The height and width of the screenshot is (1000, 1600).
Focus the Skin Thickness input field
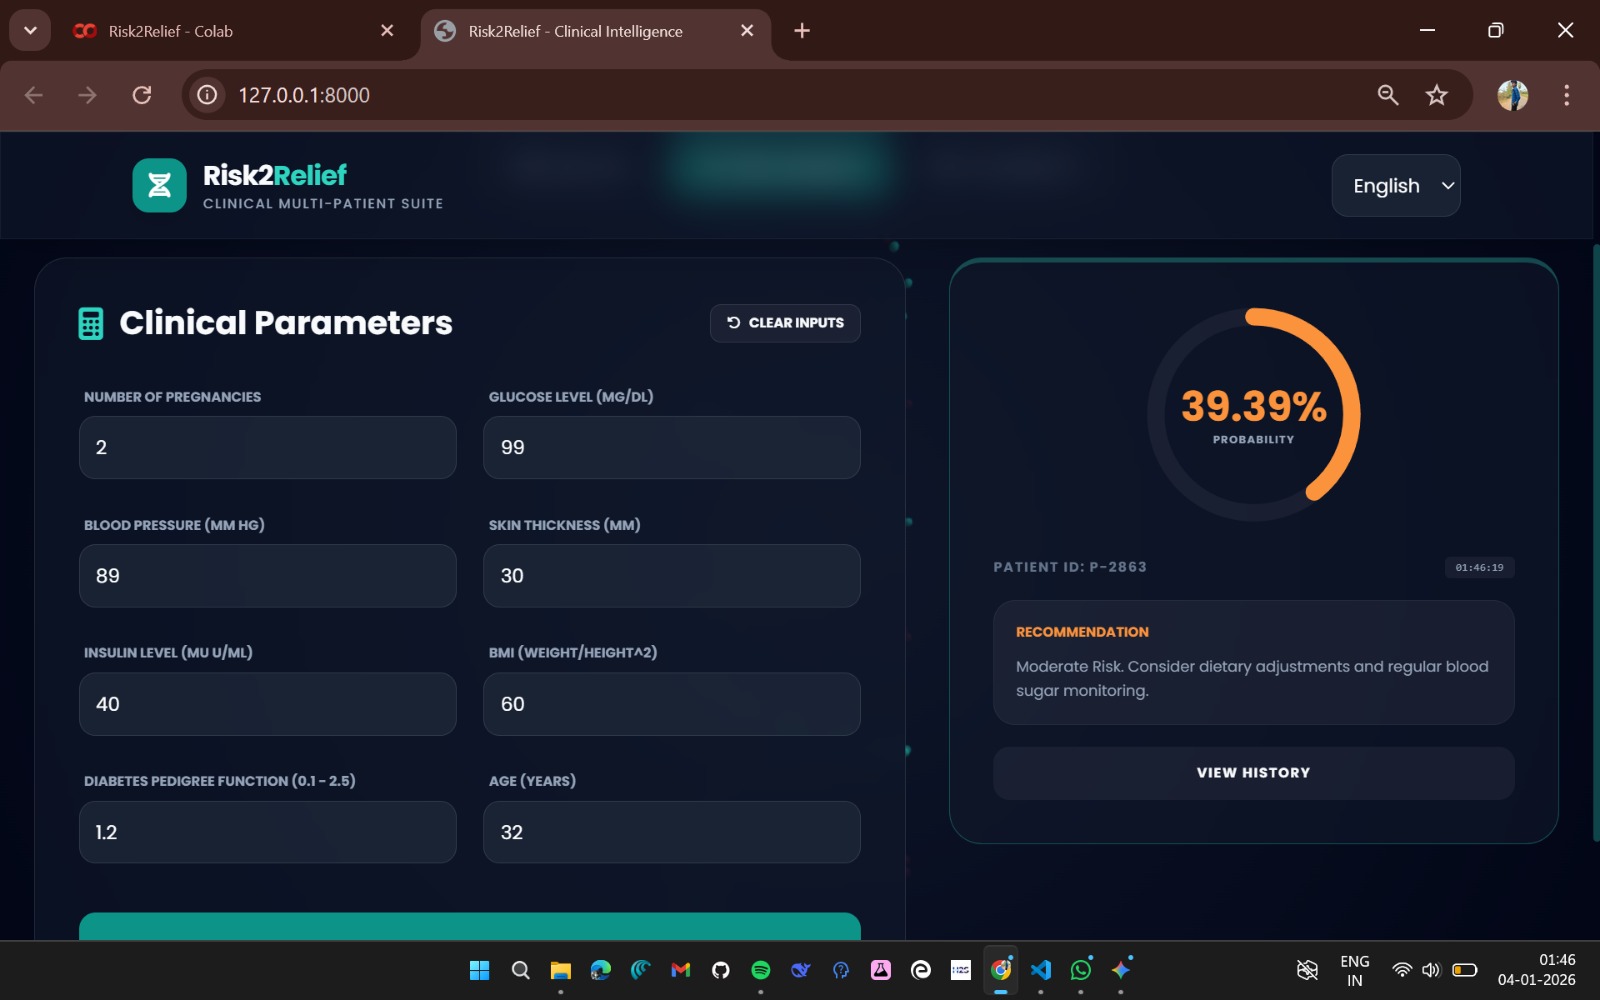click(672, 576)
